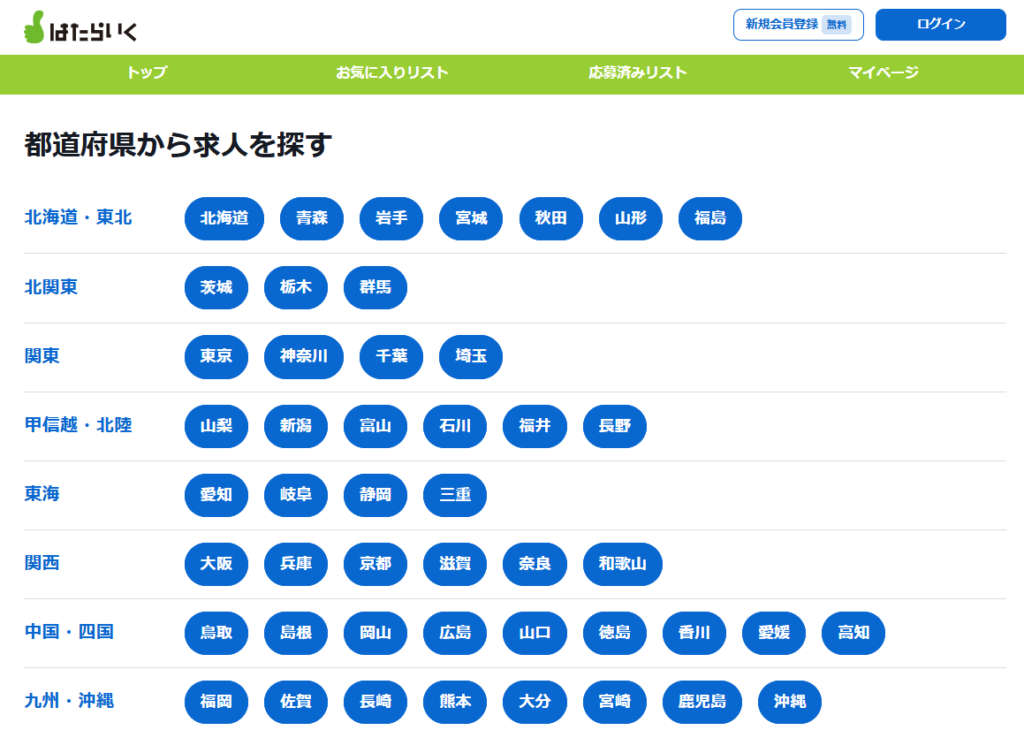The width and height of the screenshot is (1024, 738).
Task: Select 大阪 prefecture button
Action: pyautogui.click(x=216, y=564)
